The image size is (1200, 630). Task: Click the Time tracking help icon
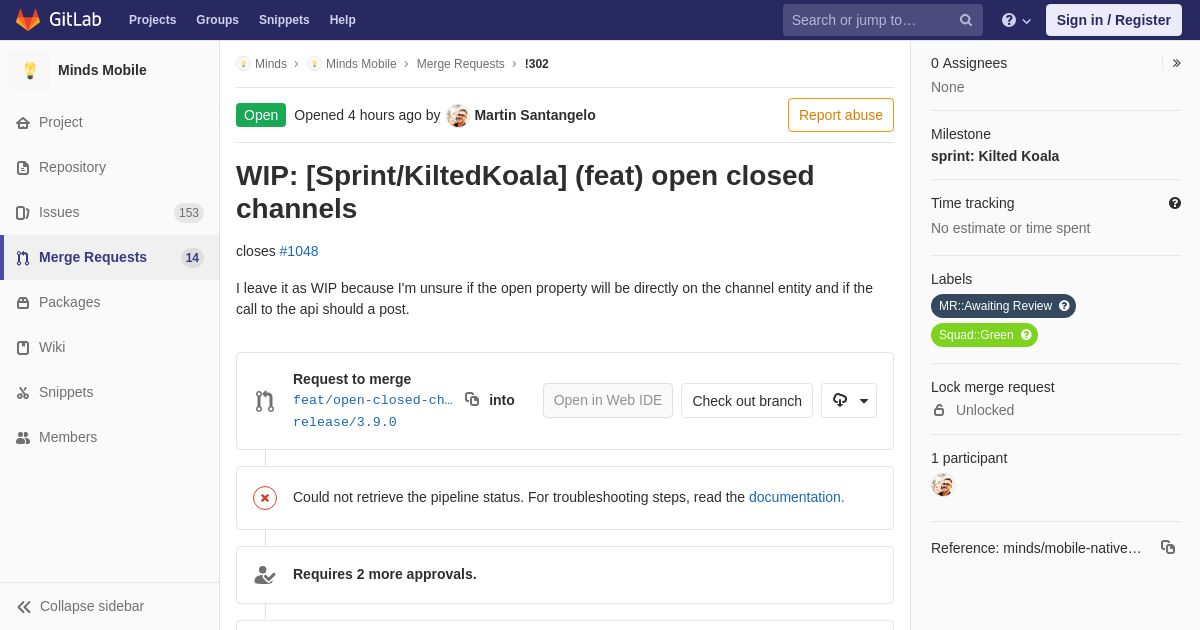pyautogui.click(x=1175, y=203)
